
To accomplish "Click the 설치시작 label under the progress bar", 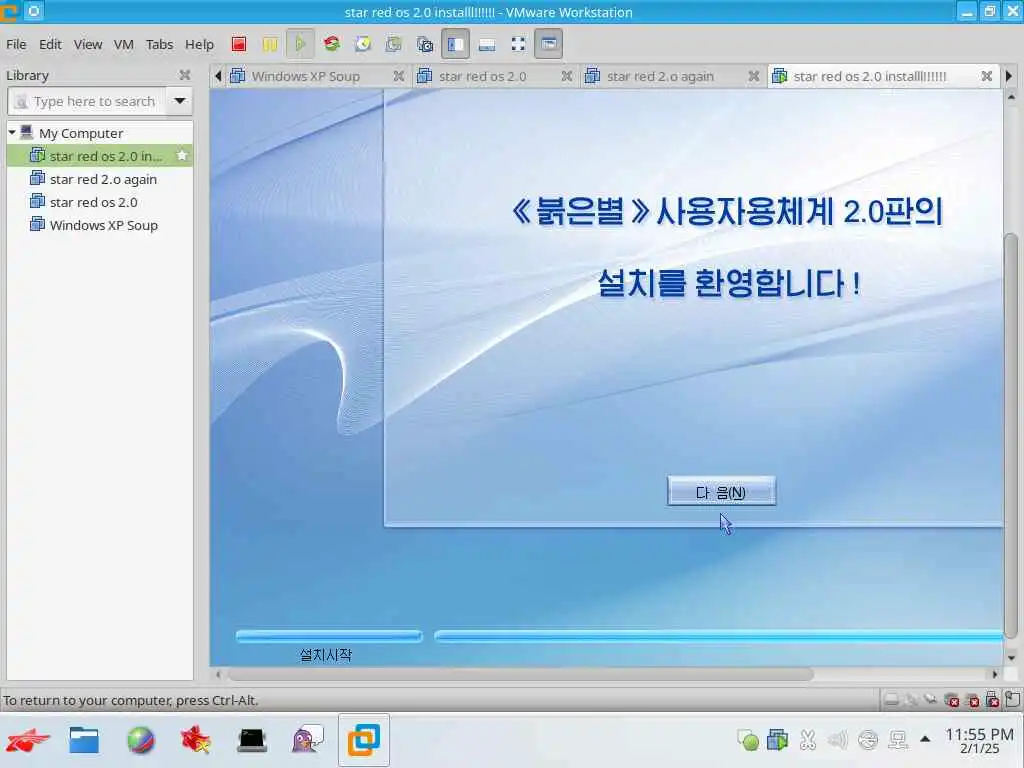I will (x=325, y=655).
